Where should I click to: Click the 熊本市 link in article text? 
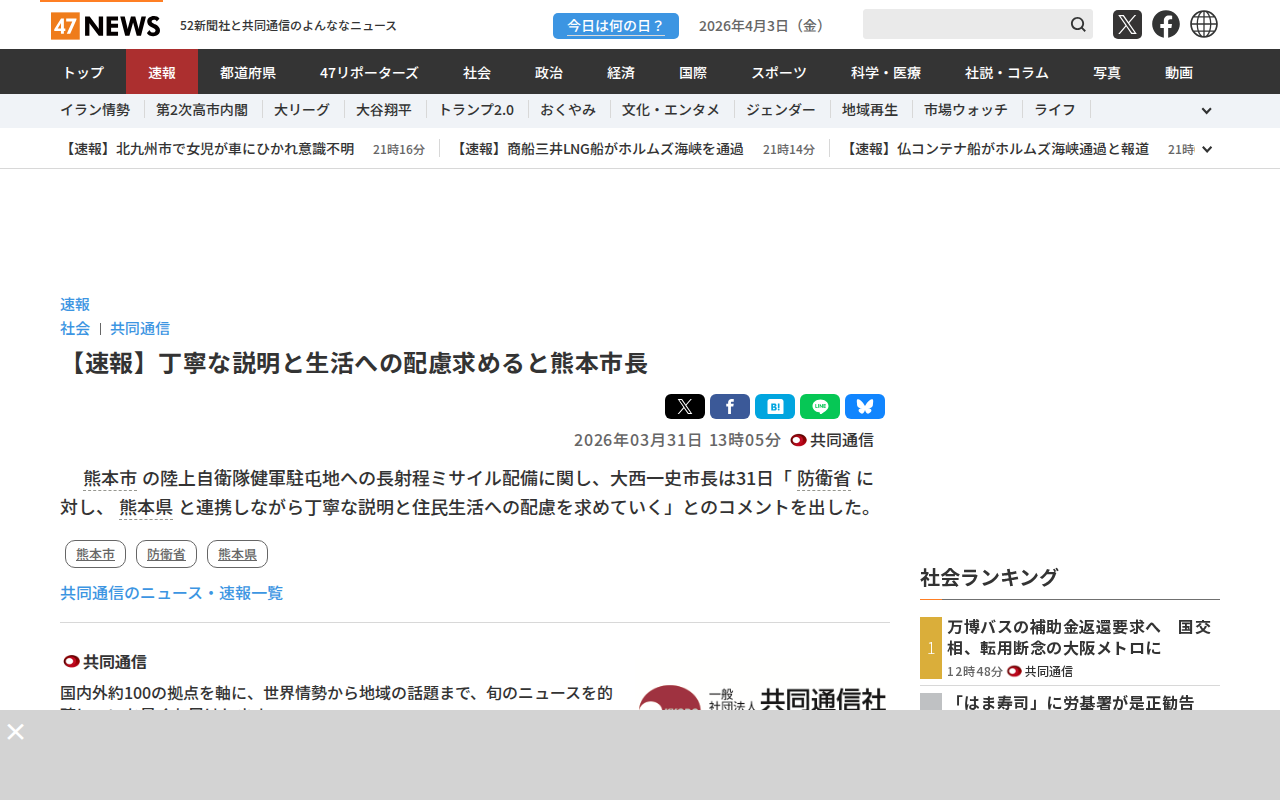point(110,478)
